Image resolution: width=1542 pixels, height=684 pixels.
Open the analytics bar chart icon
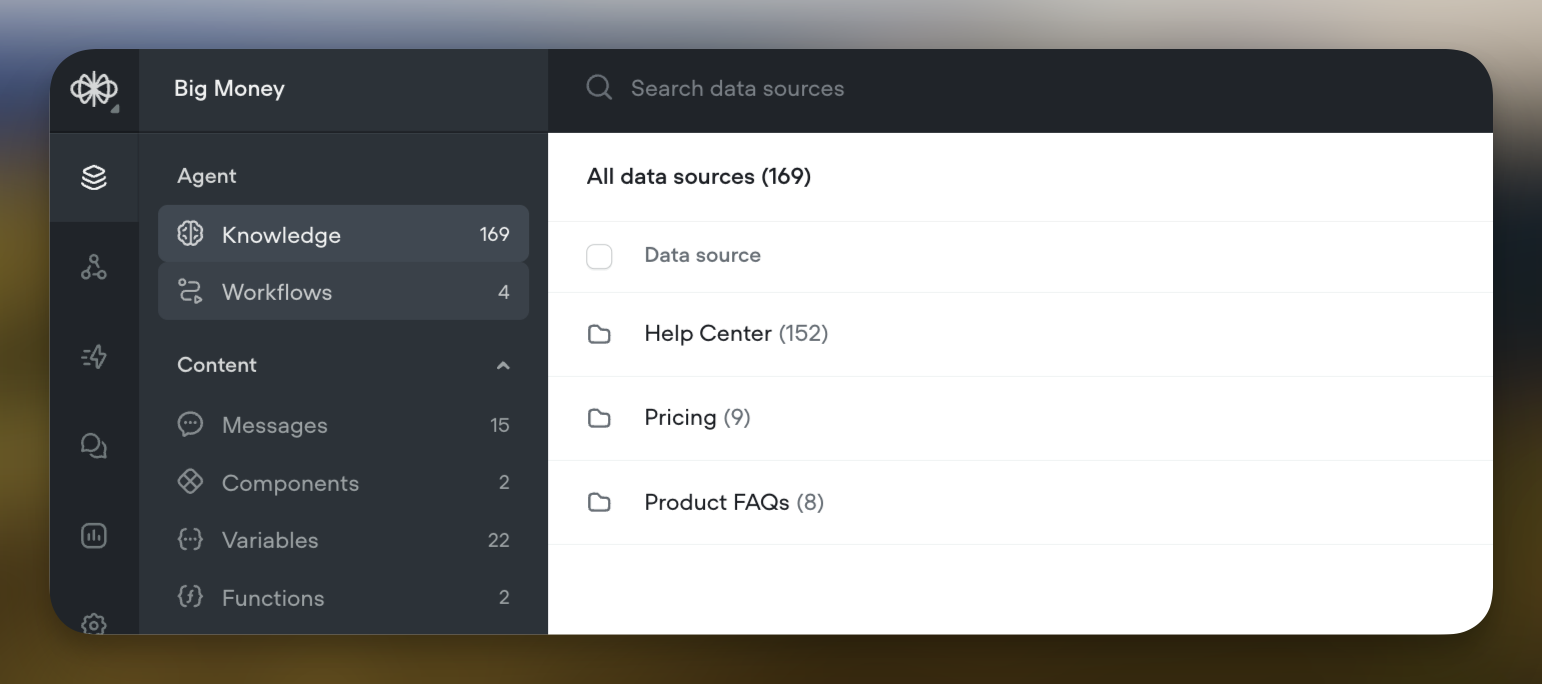[93, 535]
